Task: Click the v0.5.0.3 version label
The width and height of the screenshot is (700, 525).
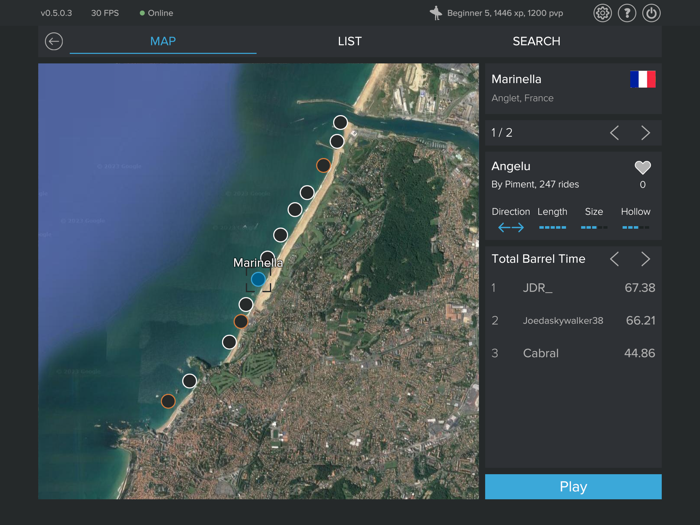Action: [56, 13]
